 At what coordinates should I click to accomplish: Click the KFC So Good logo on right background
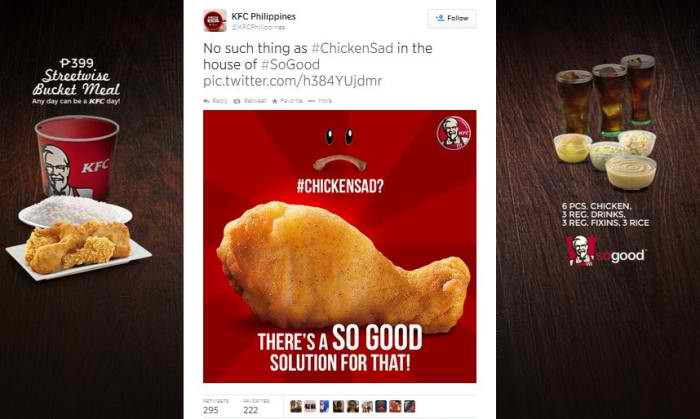tap(605, 251)
